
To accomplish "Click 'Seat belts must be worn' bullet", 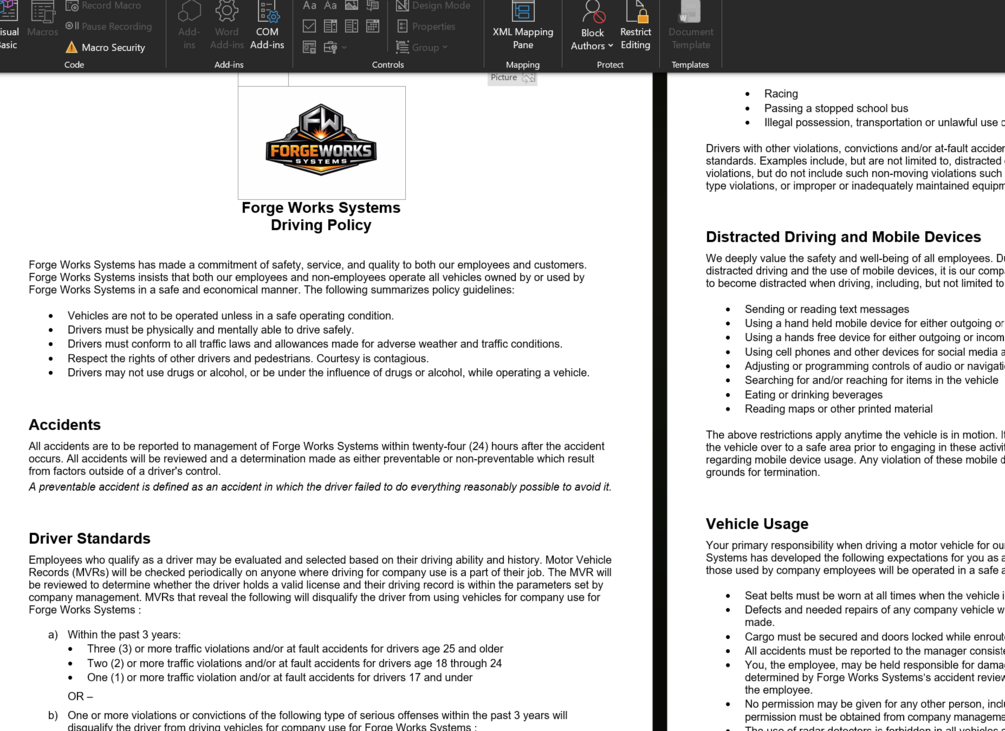I will click(875, 596).
